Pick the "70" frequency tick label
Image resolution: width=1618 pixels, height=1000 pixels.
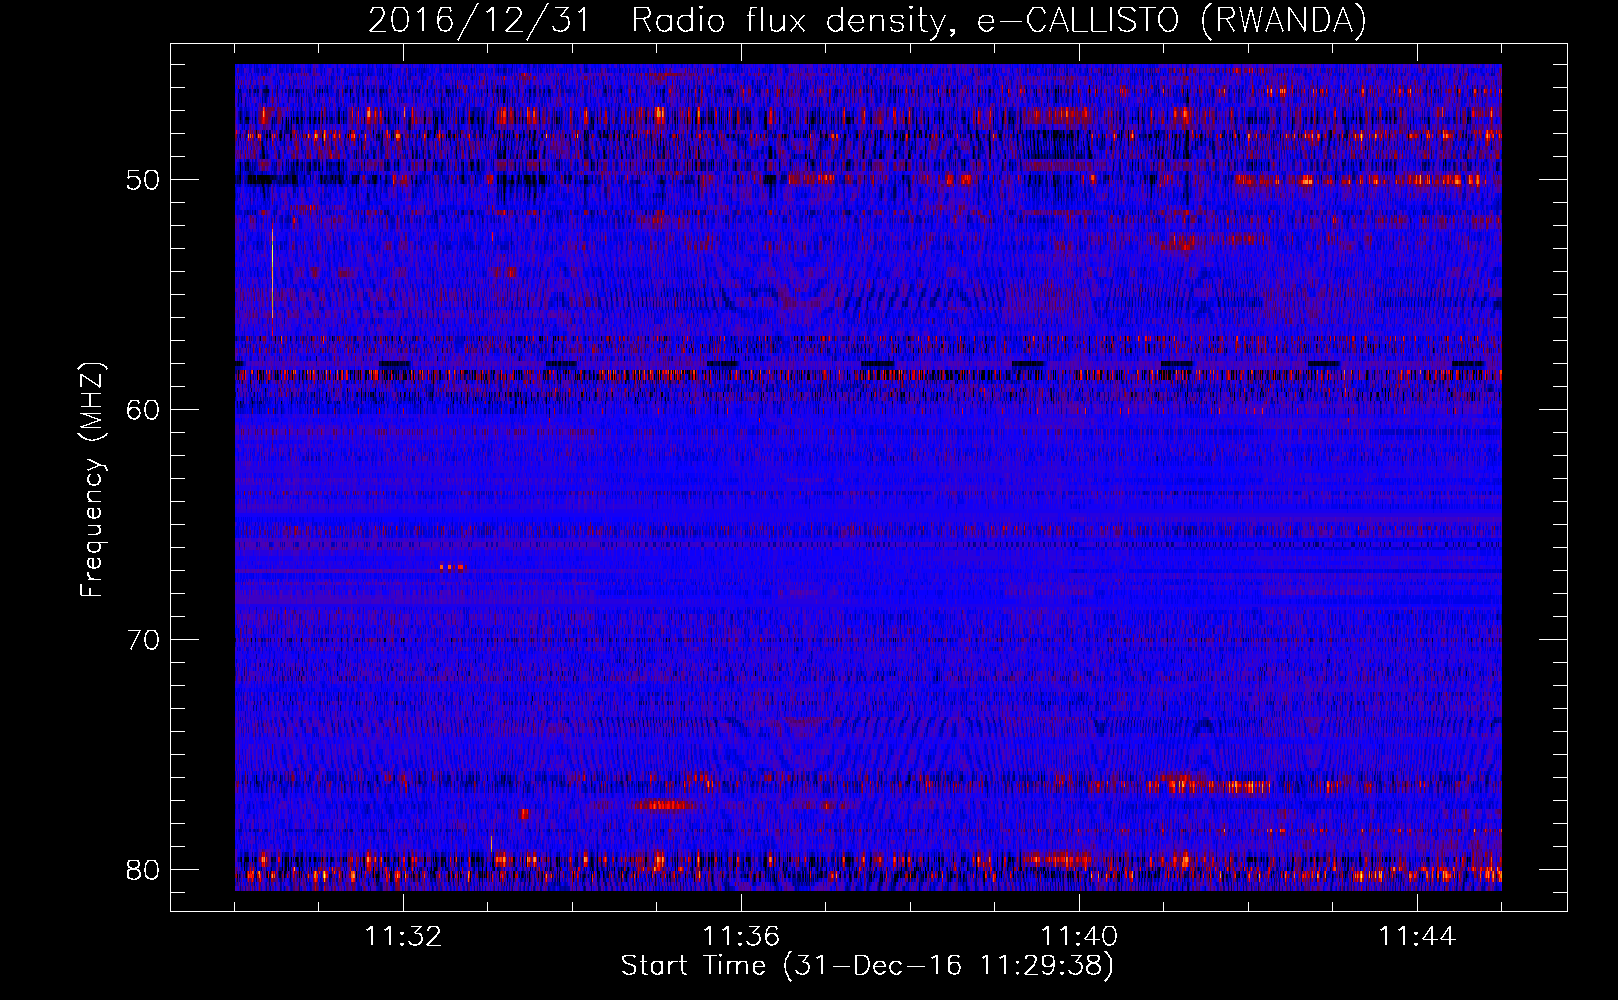tap(143, 640)
